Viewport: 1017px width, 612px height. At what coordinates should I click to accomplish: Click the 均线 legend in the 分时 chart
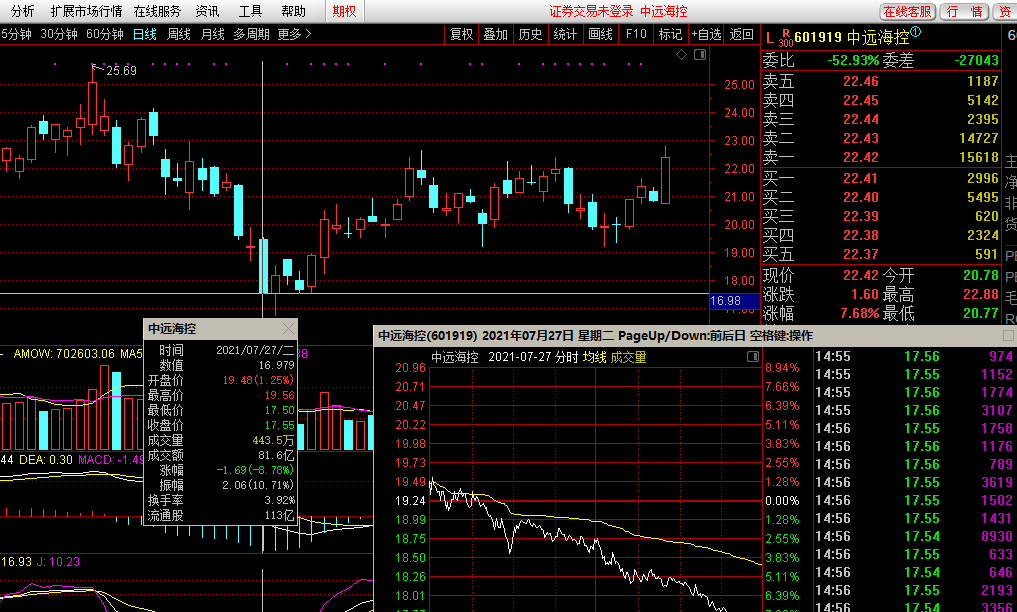[594, 357]
